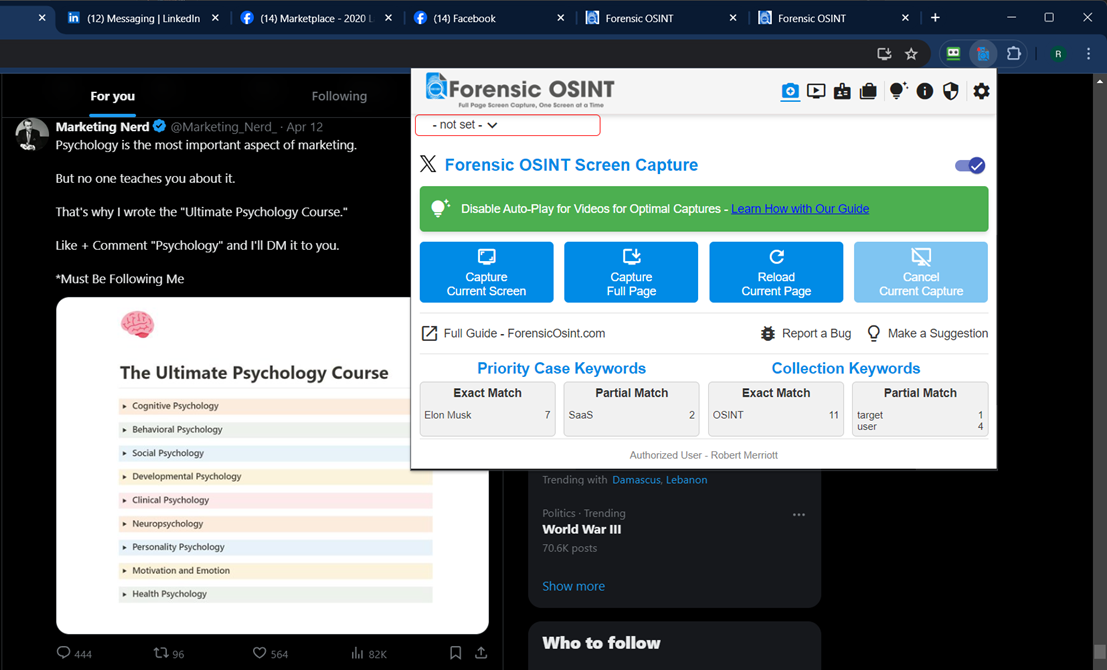Open a new browser tab with plus
1107x670 pixels.
click(x=935, y=18)
